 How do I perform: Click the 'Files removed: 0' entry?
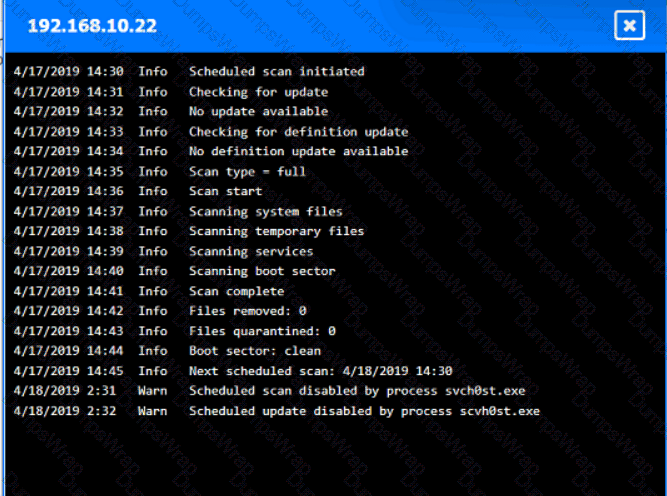point(247,311)
